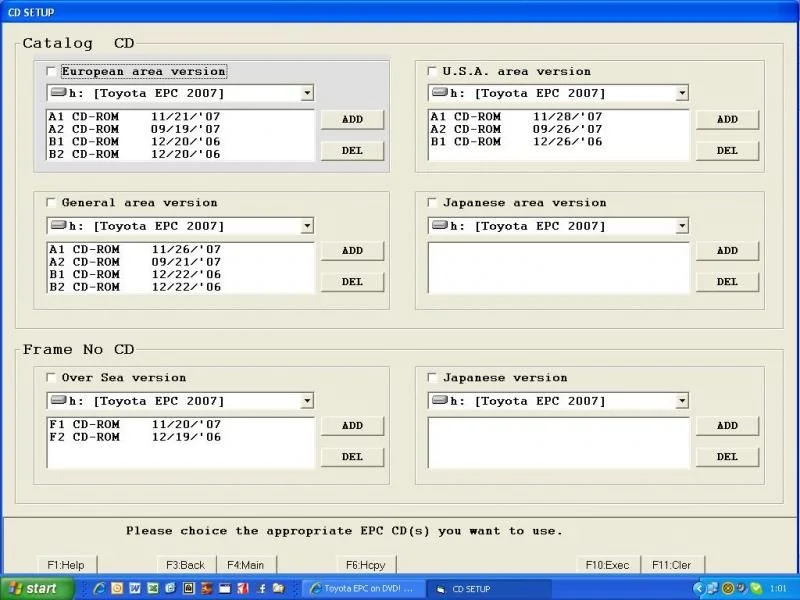The height and width of the screenshot is (600, 800).
Task: Delete a CD from the General area version
Action: pyautogui.click(x=352, y=282)
